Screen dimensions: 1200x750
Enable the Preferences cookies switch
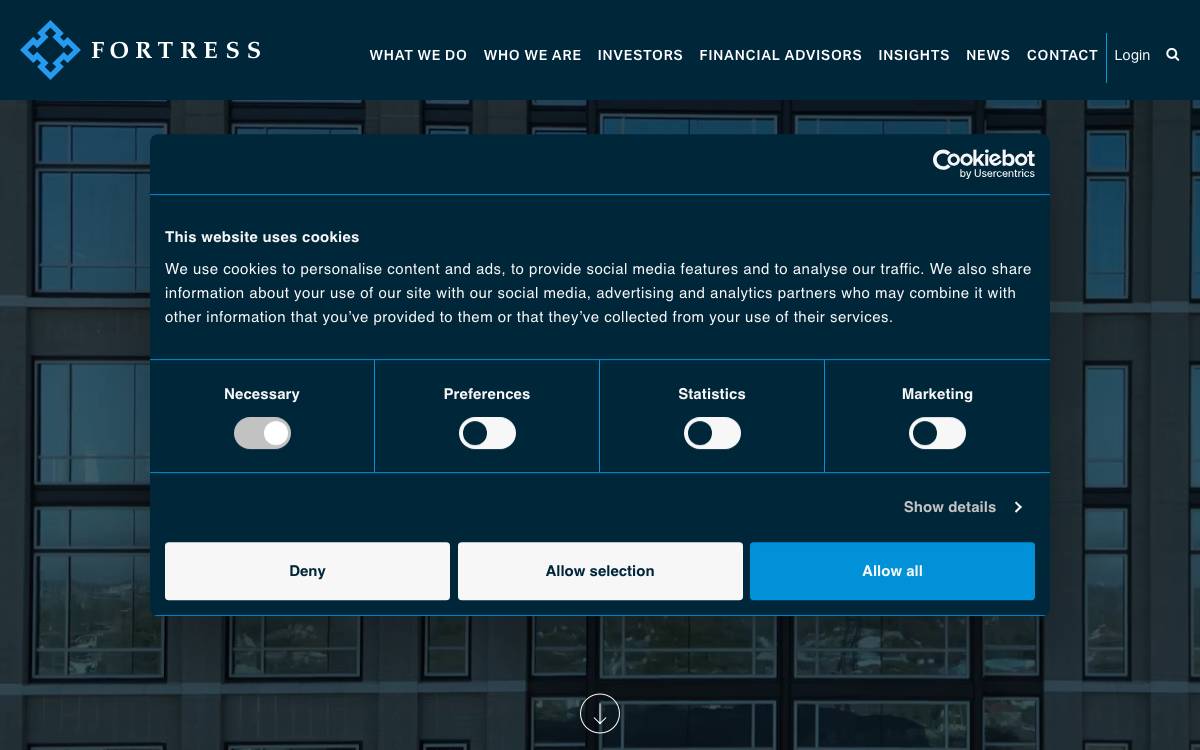pyautogui.click(x=487, y=433)
